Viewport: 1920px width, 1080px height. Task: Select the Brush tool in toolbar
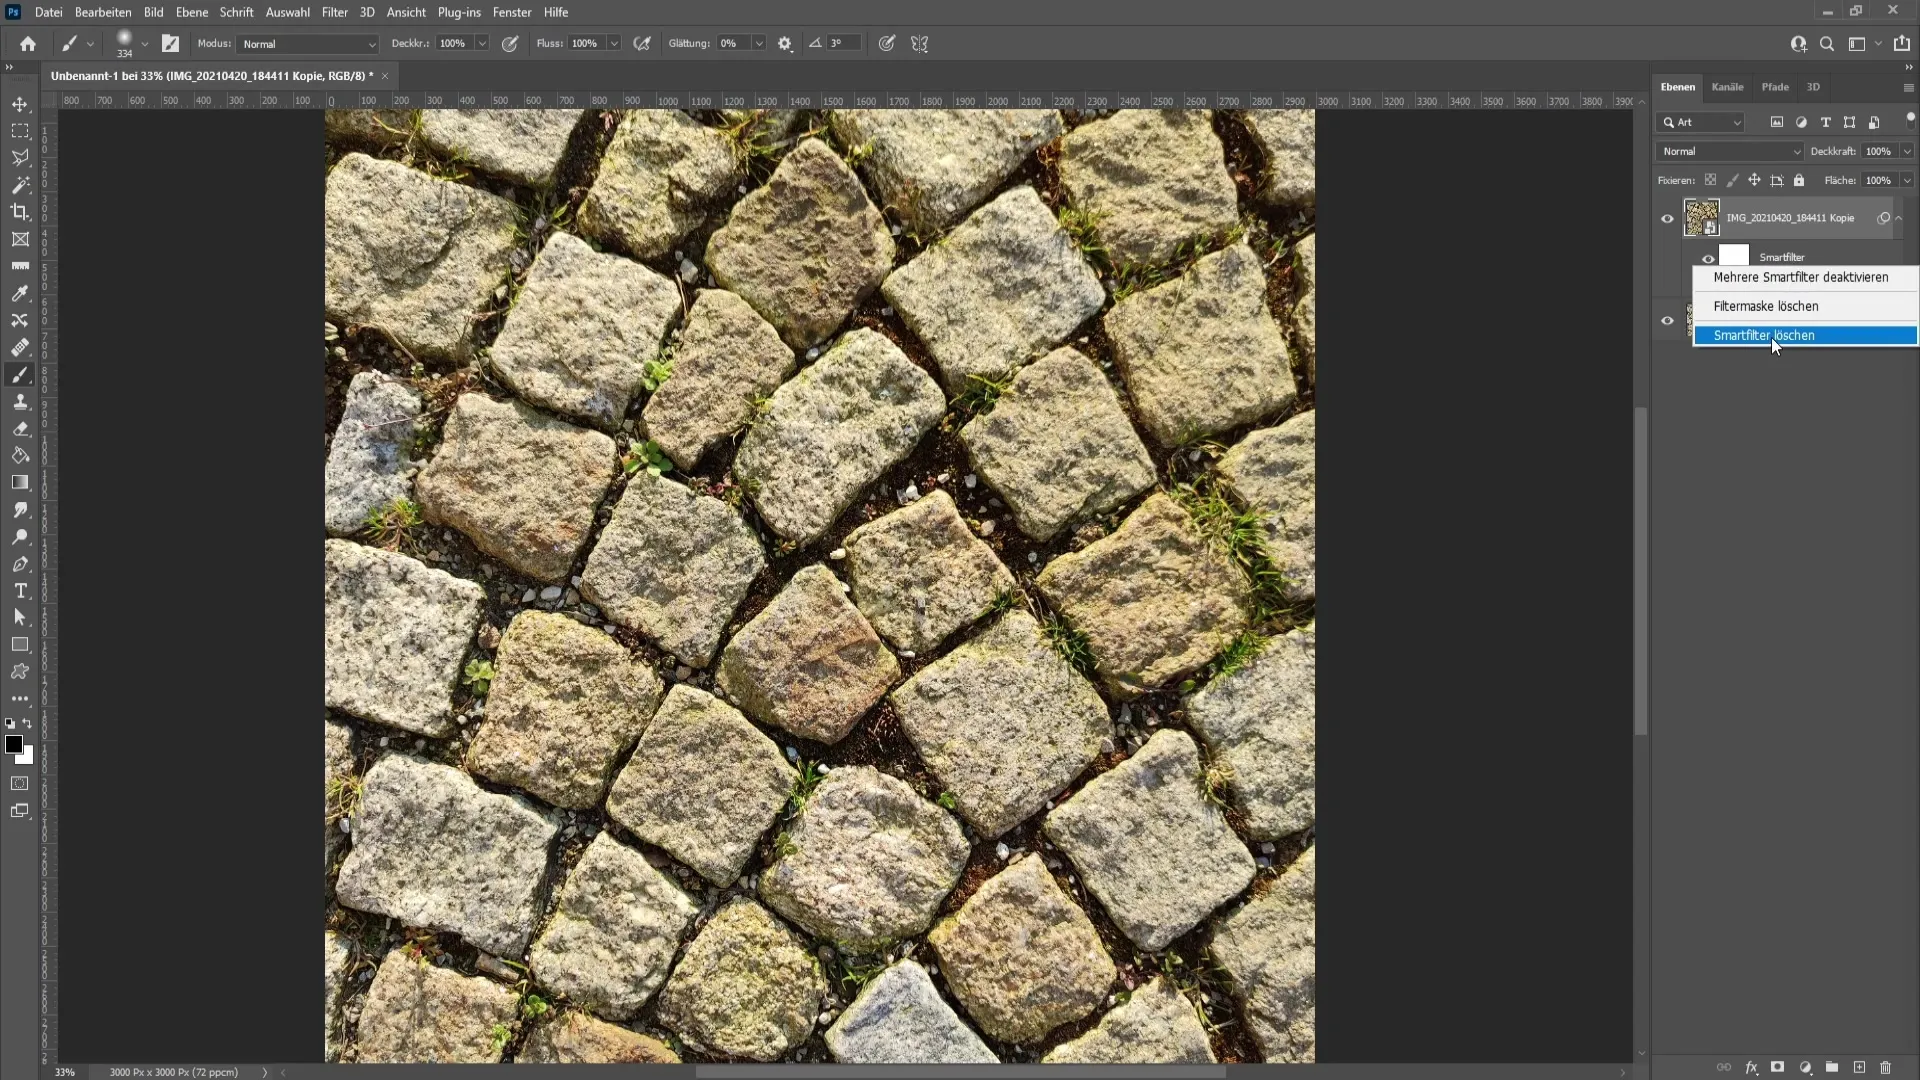coord(20,347)
